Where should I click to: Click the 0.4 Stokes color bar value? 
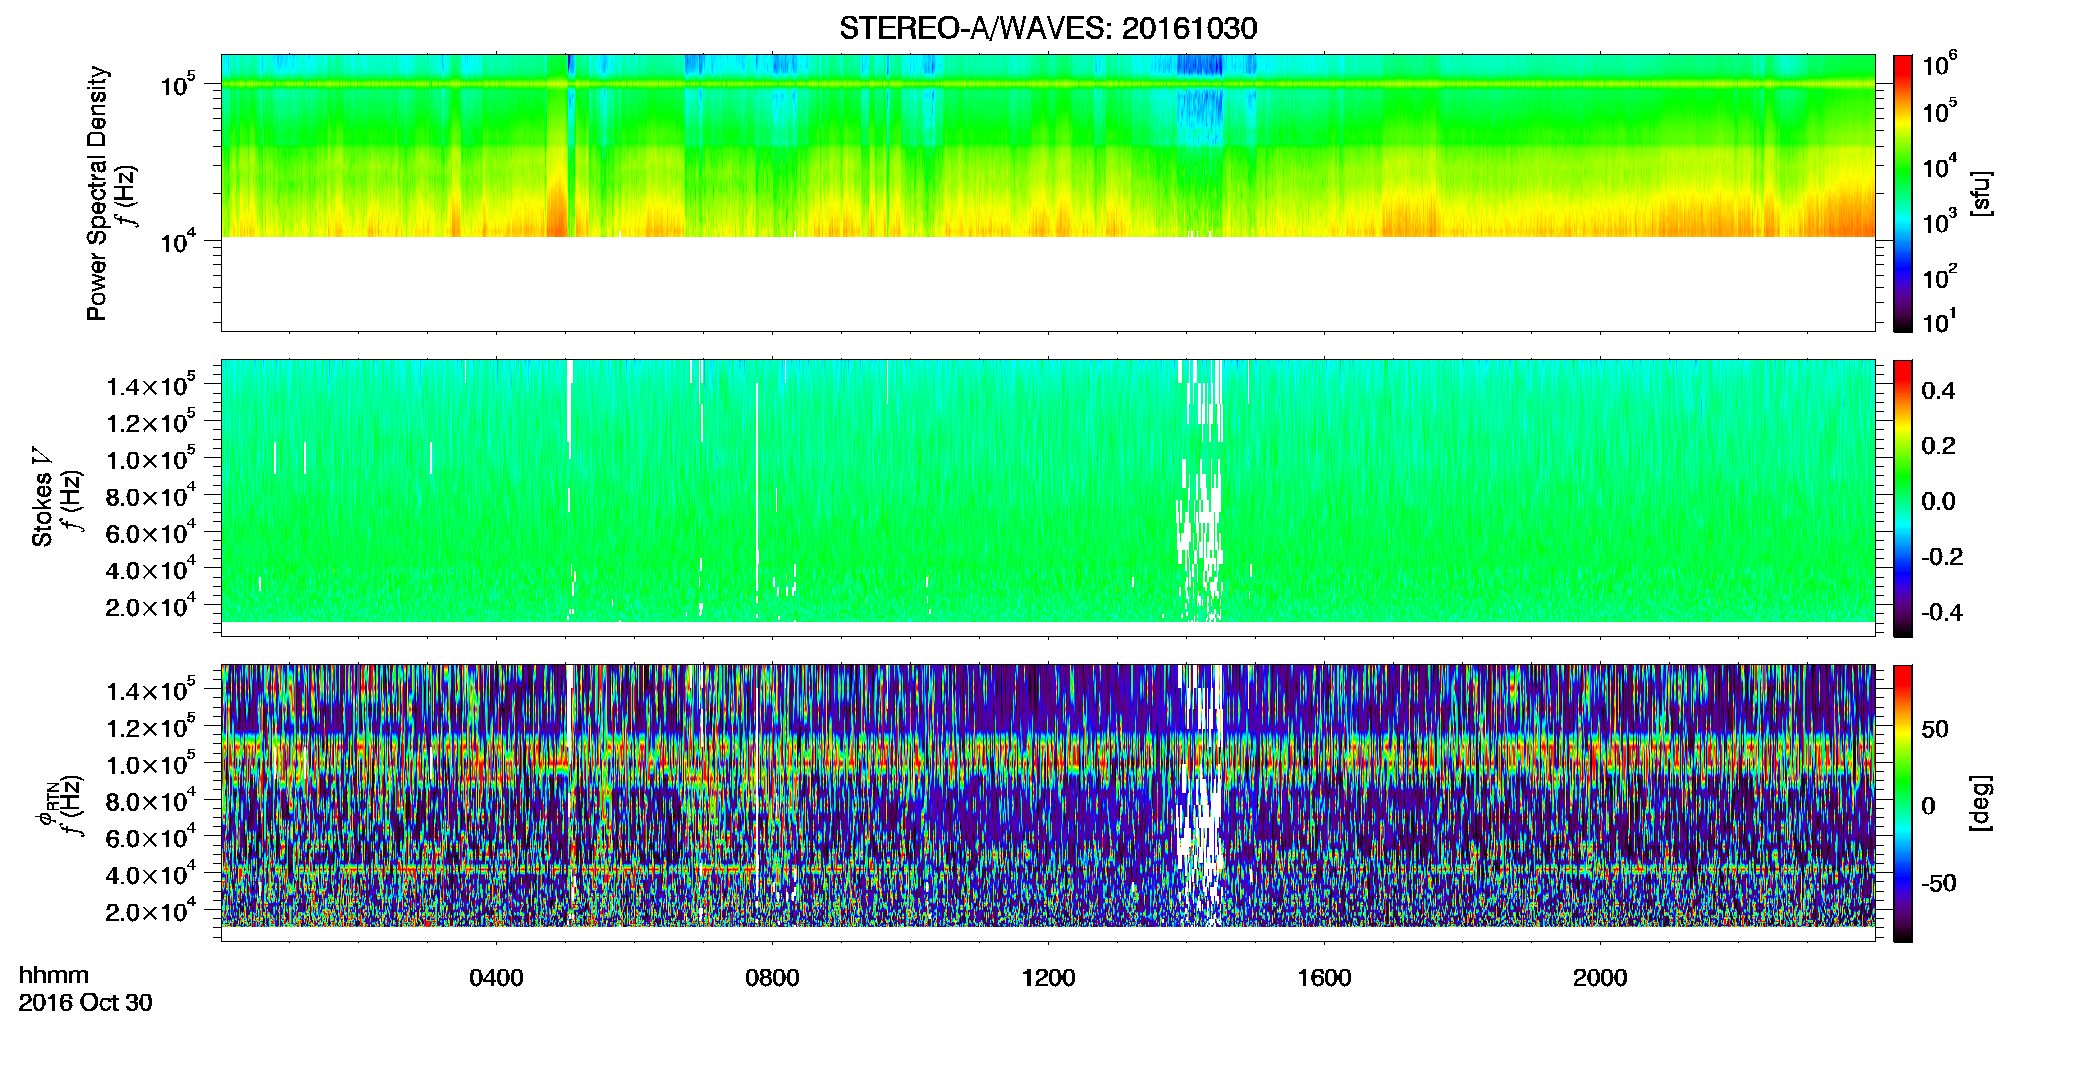coord(1939,391)
